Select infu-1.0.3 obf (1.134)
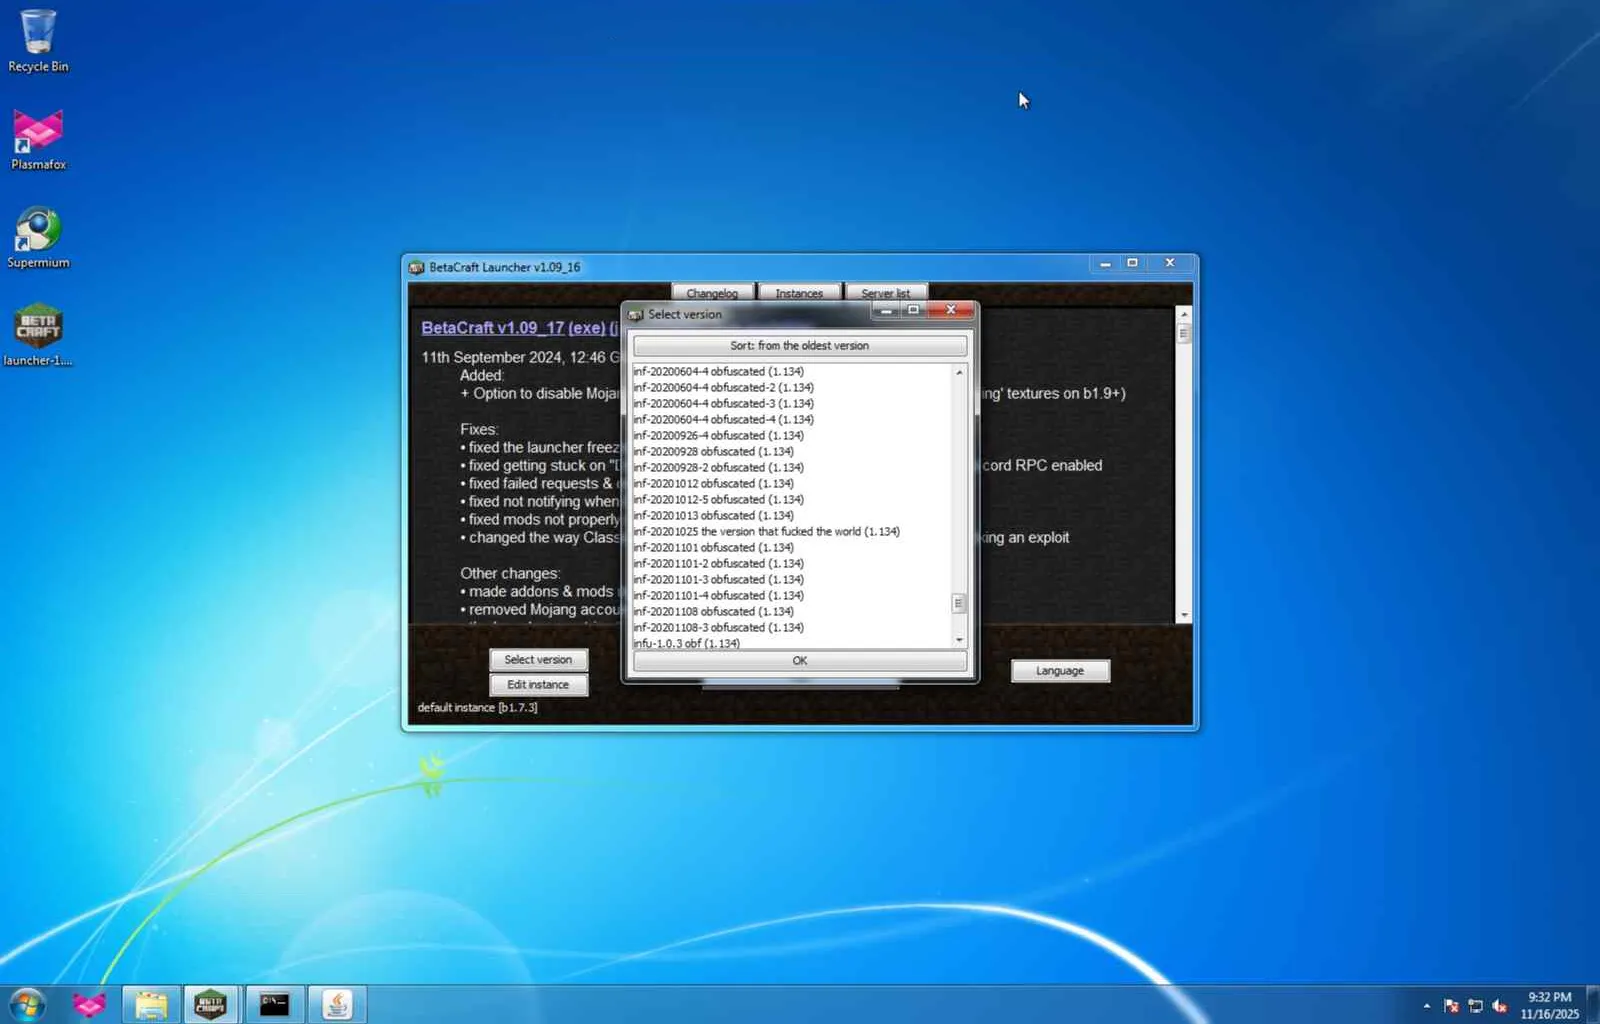Screen dimensions: 1600x1024 pos(792,643)
